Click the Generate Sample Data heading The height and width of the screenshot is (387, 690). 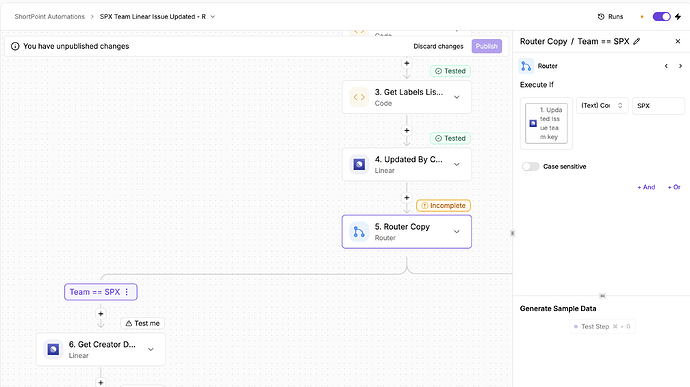point(558,309)
